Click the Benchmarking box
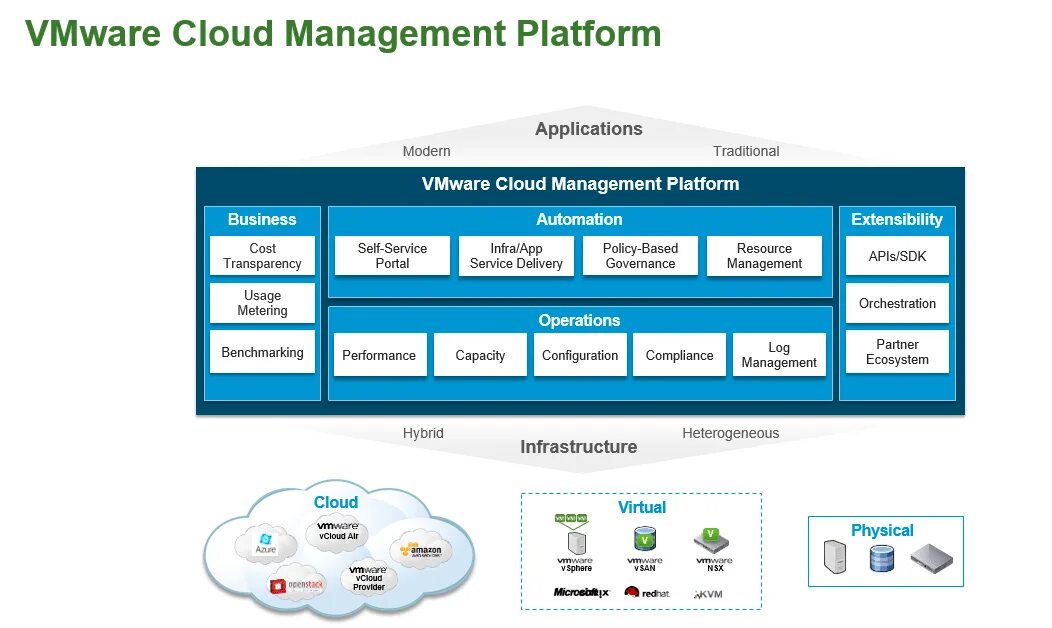1052x628 pixels. (x=262, y=352)
